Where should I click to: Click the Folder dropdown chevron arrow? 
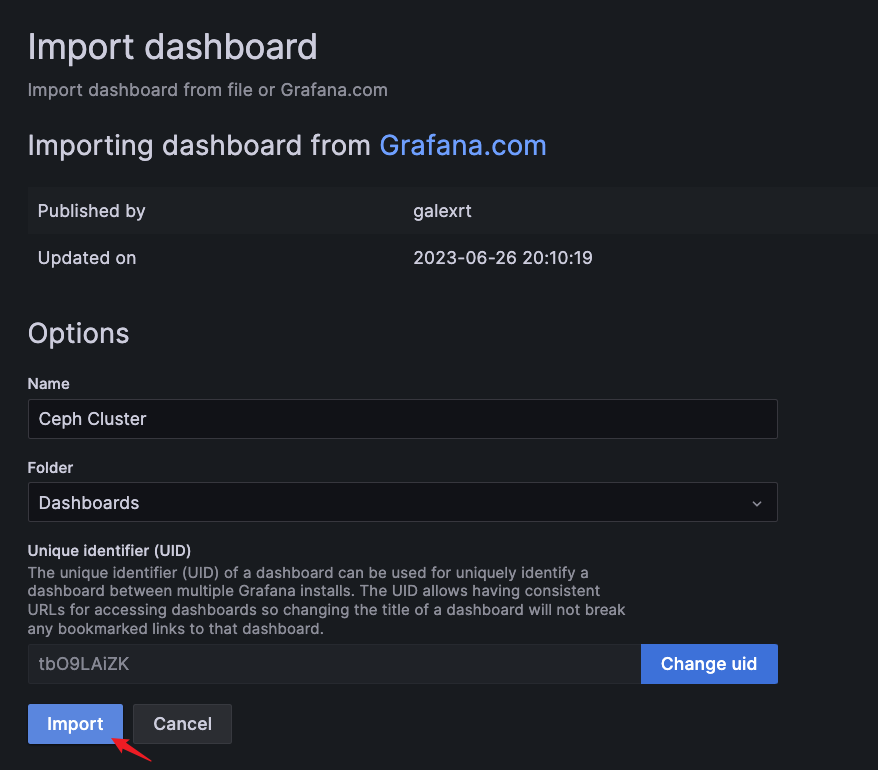pos(756,503)
